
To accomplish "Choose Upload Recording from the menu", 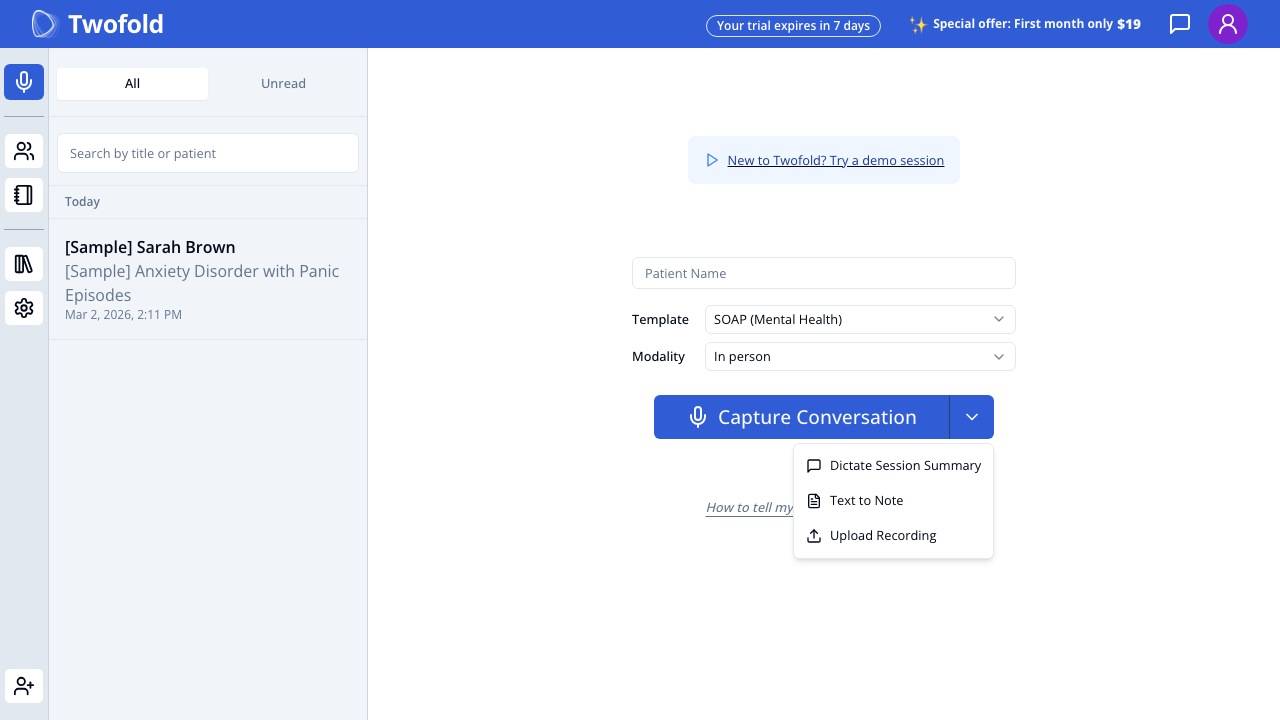I will pyautogui.click(x=882, y=536).
